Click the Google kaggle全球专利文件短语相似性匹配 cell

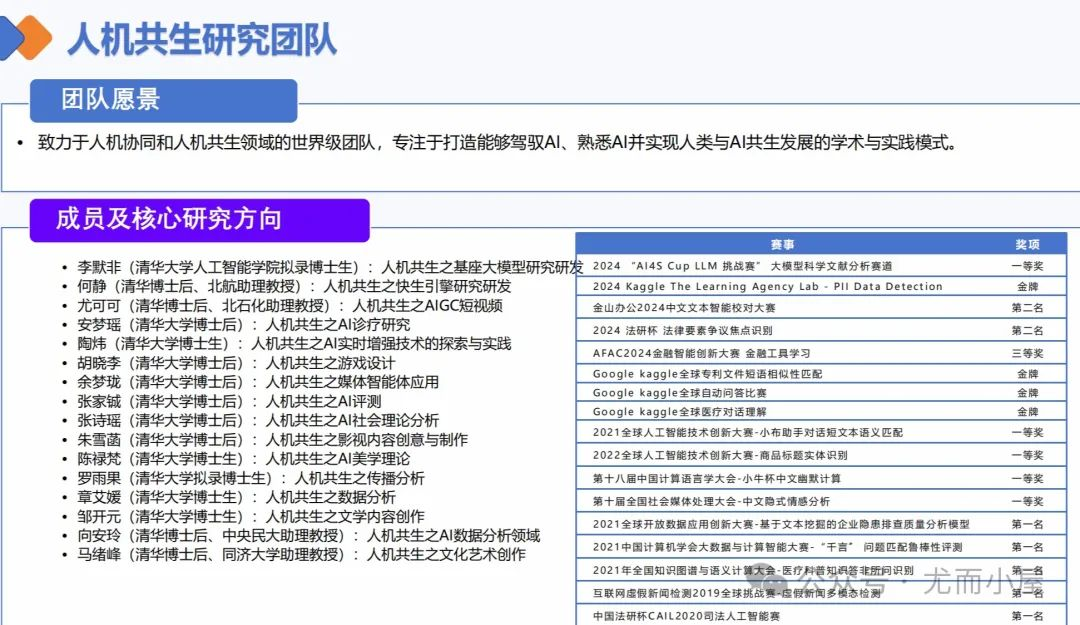click(707, 374)
